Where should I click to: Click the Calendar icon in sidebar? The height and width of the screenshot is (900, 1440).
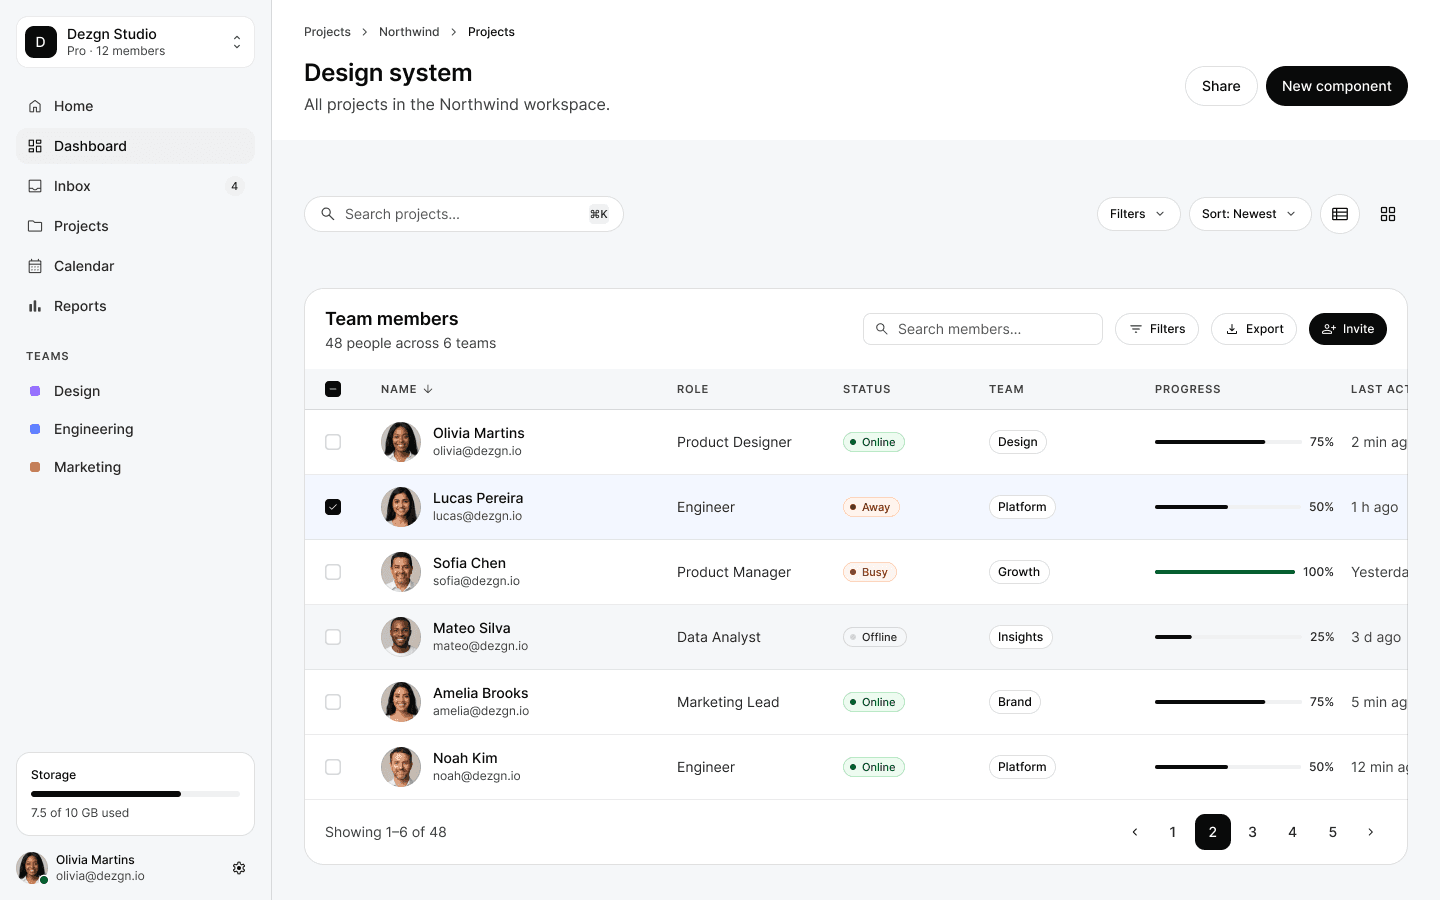click(35, 266)
